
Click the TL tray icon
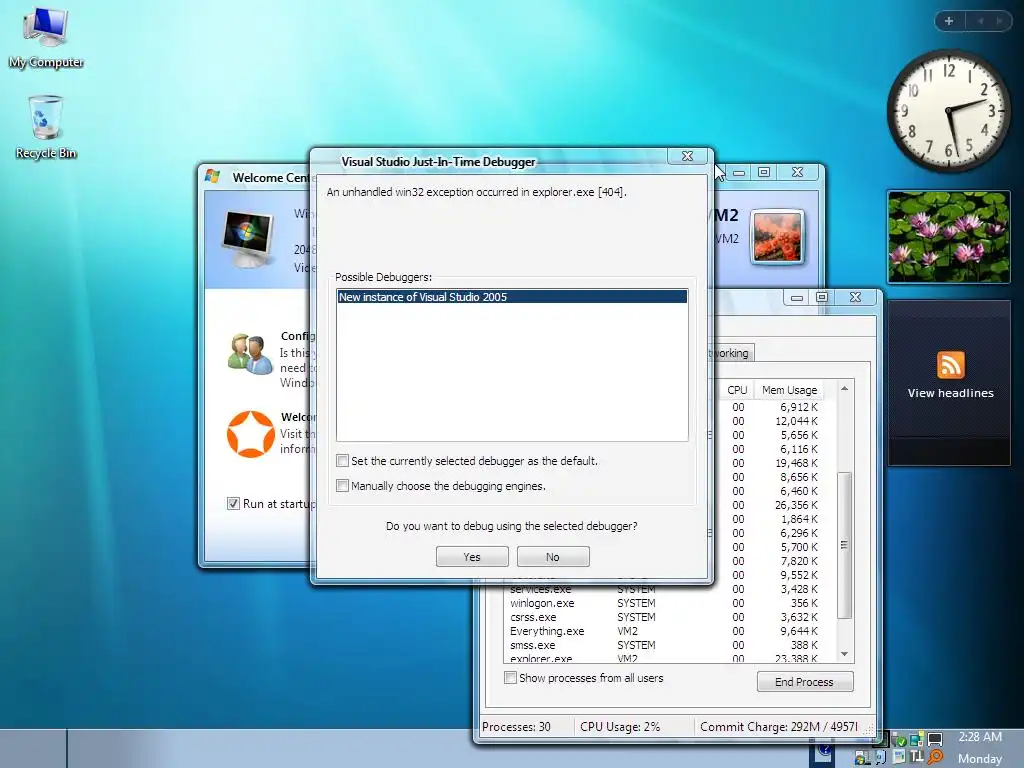coord(917,757)
